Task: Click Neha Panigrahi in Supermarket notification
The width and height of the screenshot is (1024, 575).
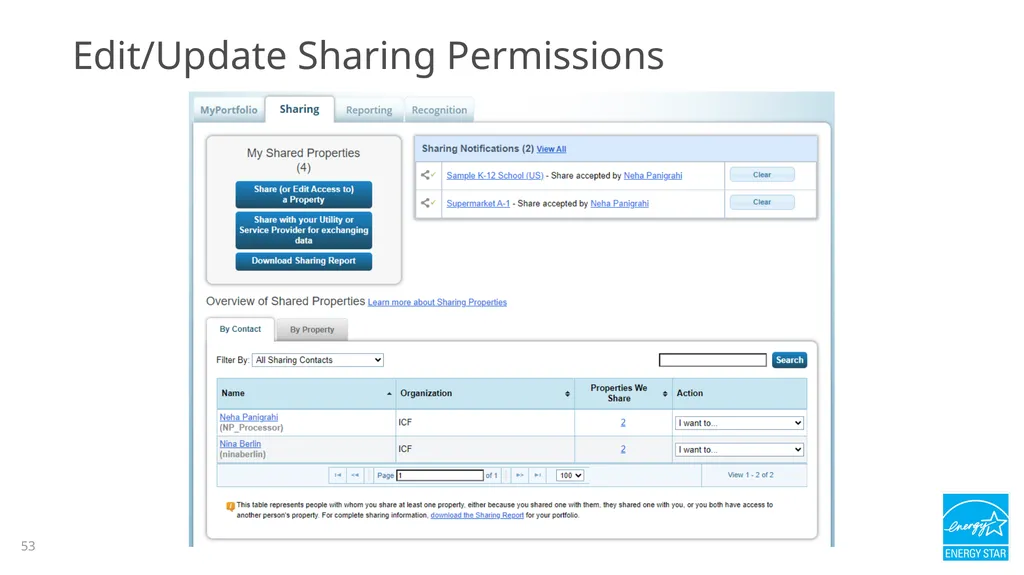Action: [620, 203]
